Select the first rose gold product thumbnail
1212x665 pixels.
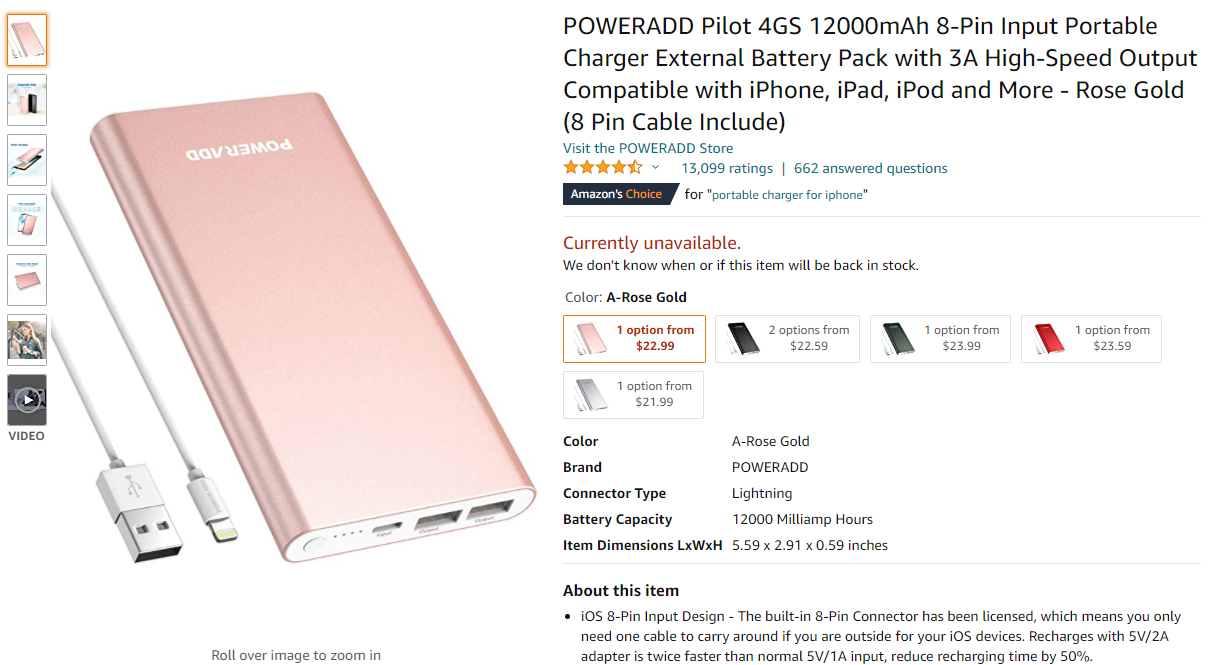pyautogui.click(x=27, y=40)
